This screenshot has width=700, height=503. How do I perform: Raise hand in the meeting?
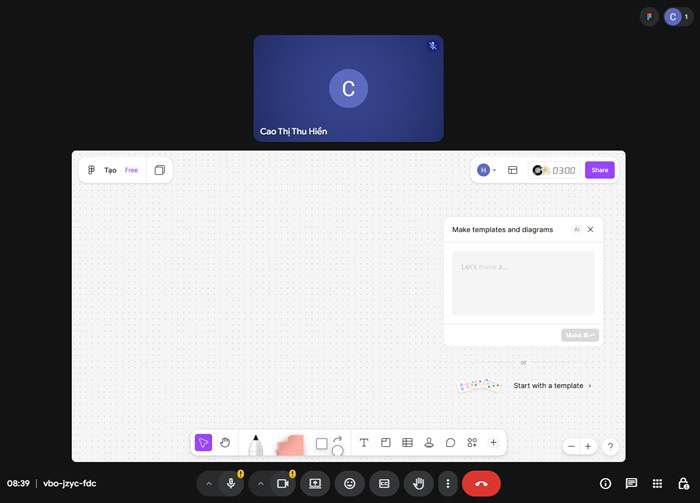pos(419,483)
